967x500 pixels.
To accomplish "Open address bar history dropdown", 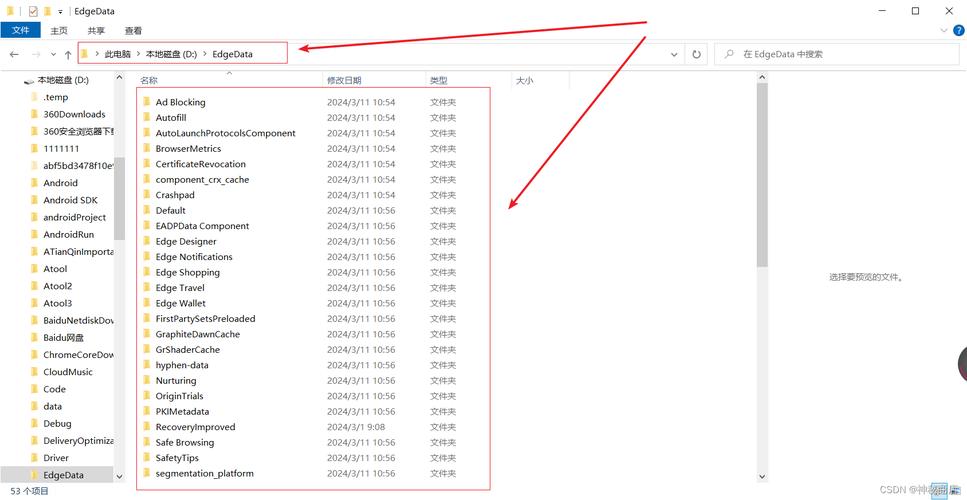I will coord(673,54).
